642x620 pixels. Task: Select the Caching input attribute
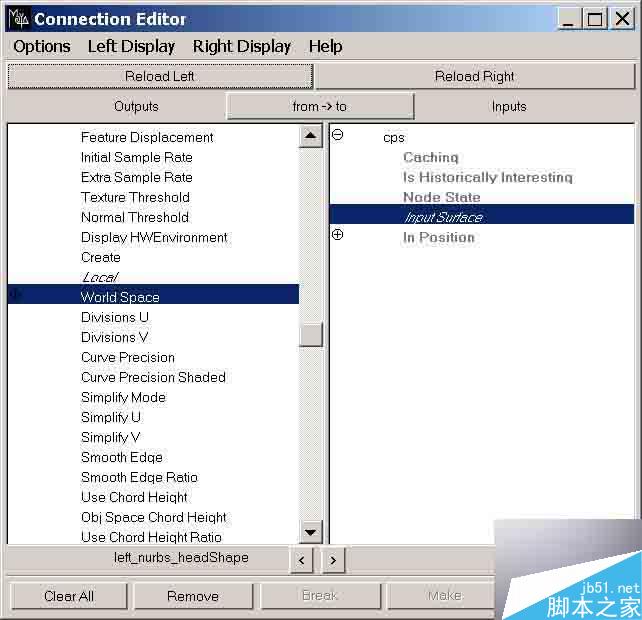coord(430,157)
